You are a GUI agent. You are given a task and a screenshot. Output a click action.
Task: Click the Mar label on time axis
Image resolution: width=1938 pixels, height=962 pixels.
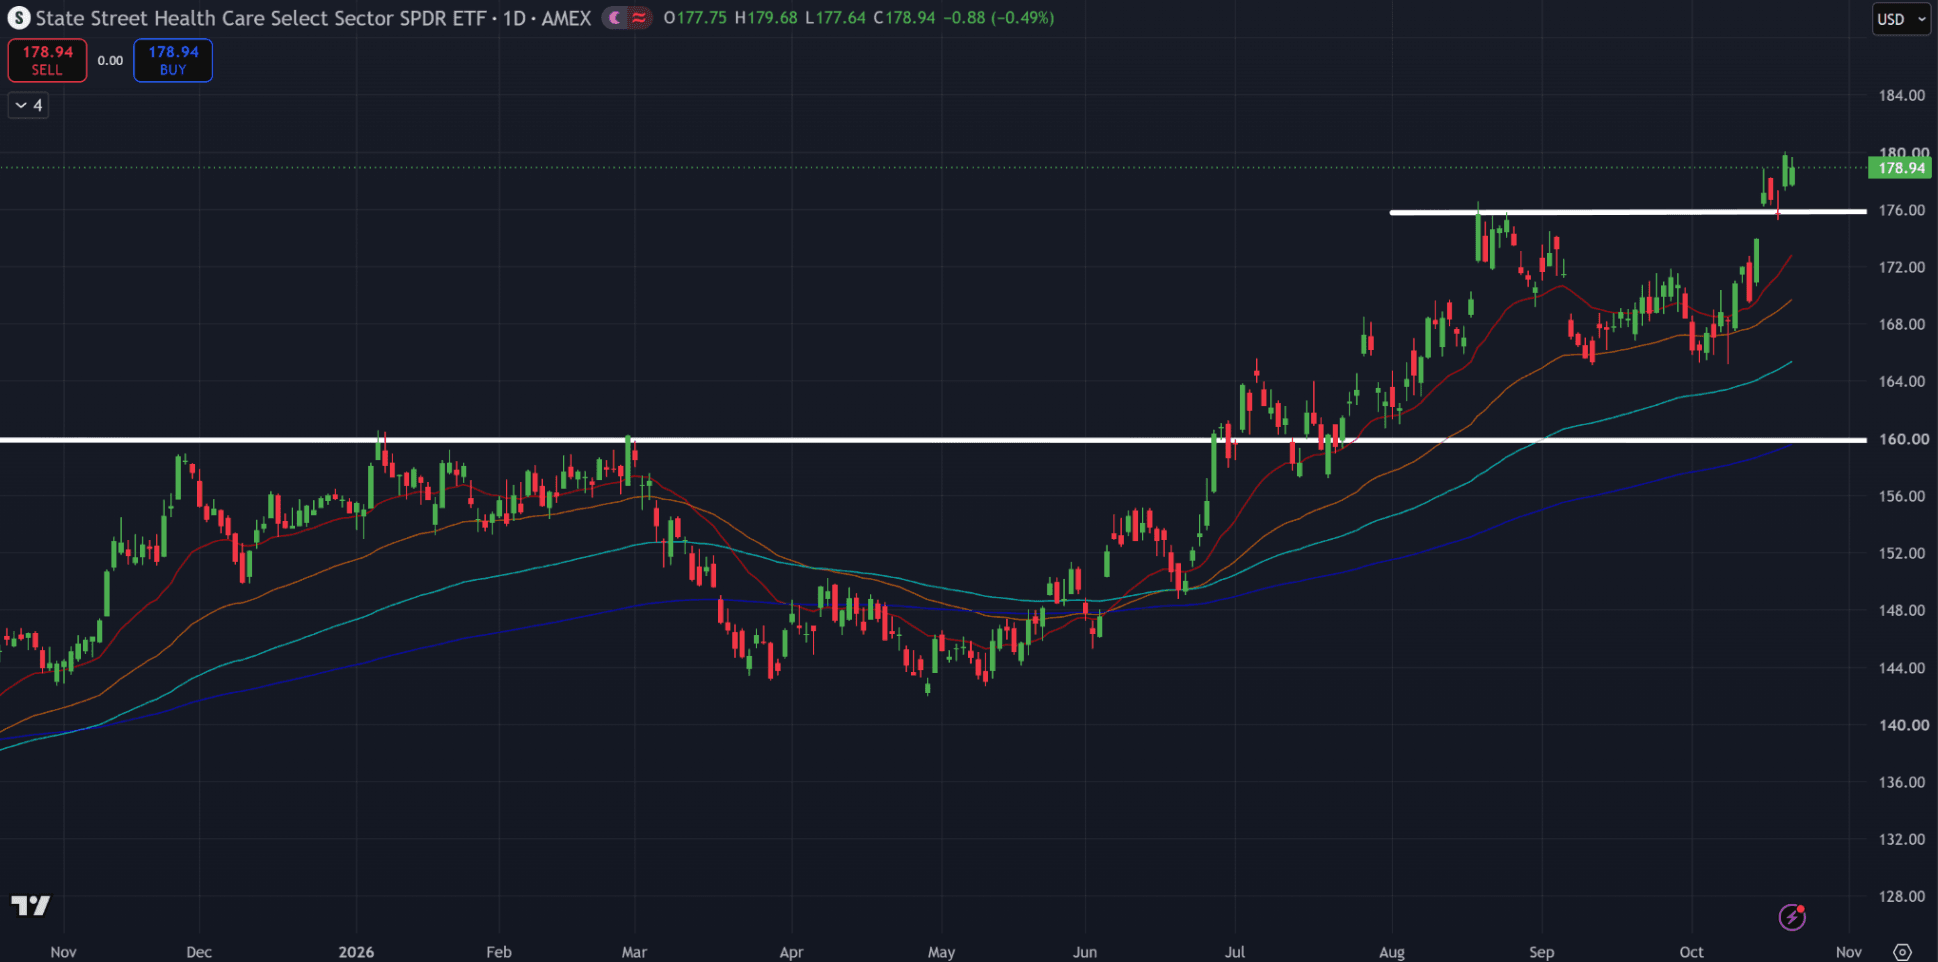click(634, 952)
